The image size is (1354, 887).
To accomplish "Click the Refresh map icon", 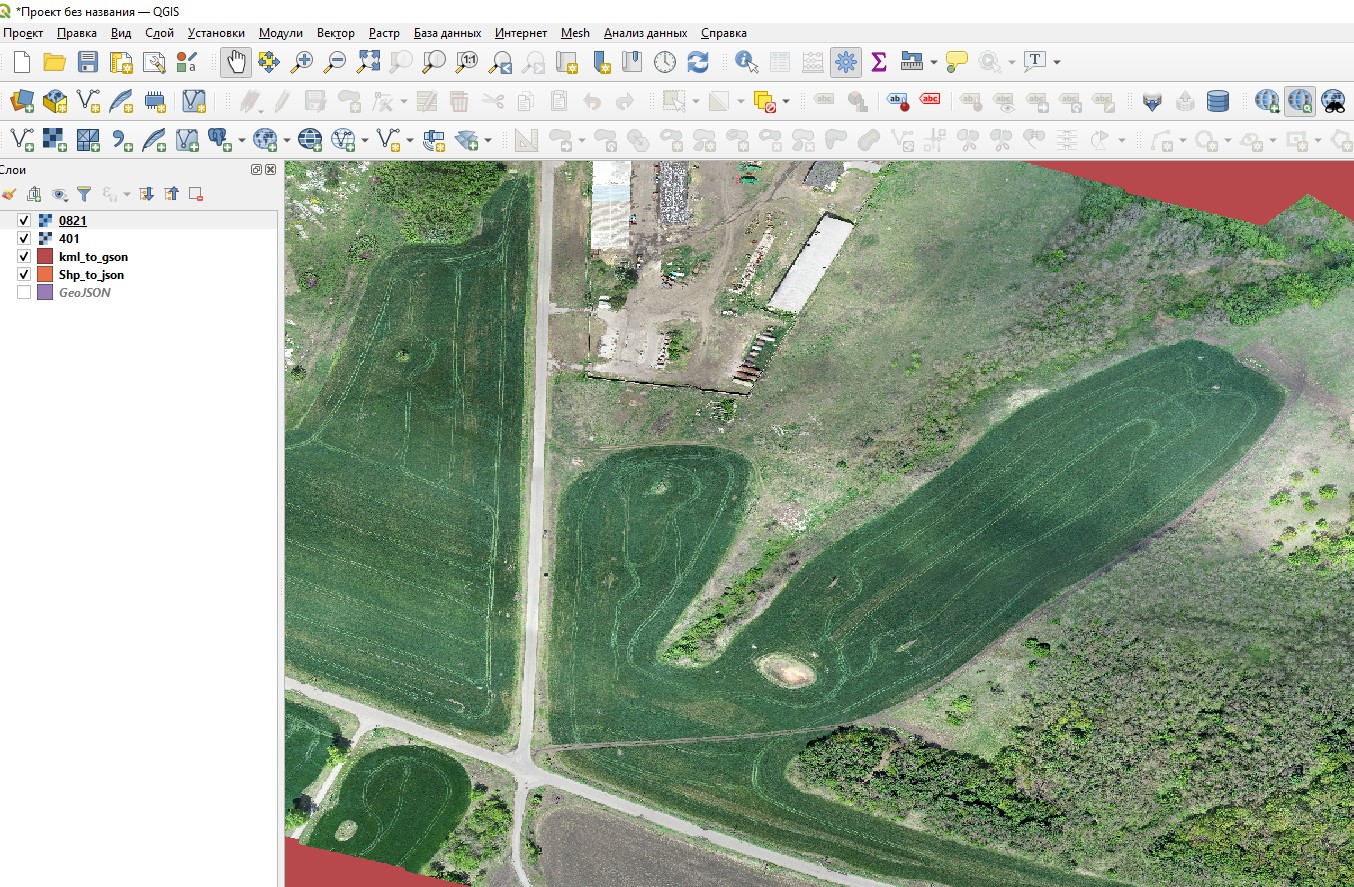I will pyautogui.click(x=698, y=62).
